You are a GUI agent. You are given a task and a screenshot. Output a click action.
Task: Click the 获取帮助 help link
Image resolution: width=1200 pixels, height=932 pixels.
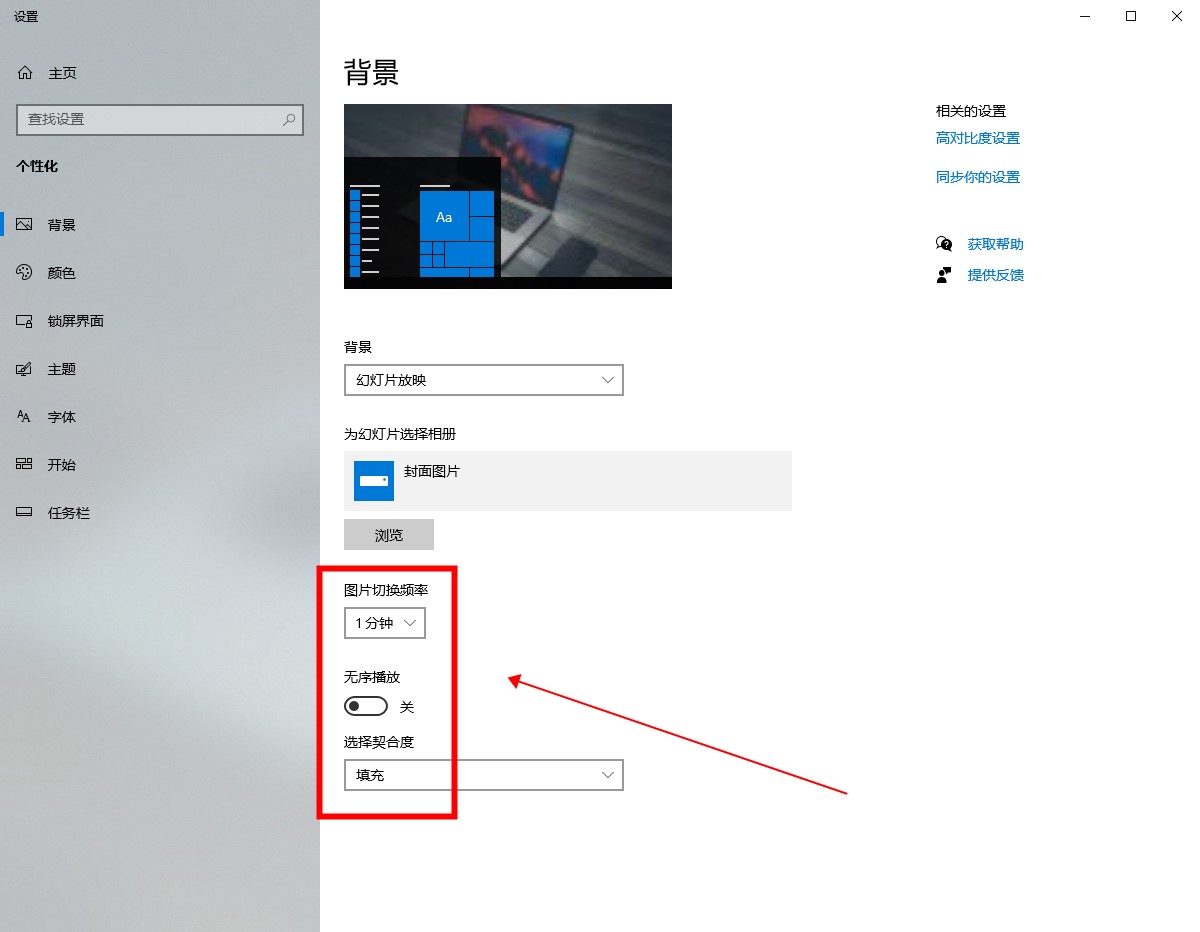pos(995,244)
